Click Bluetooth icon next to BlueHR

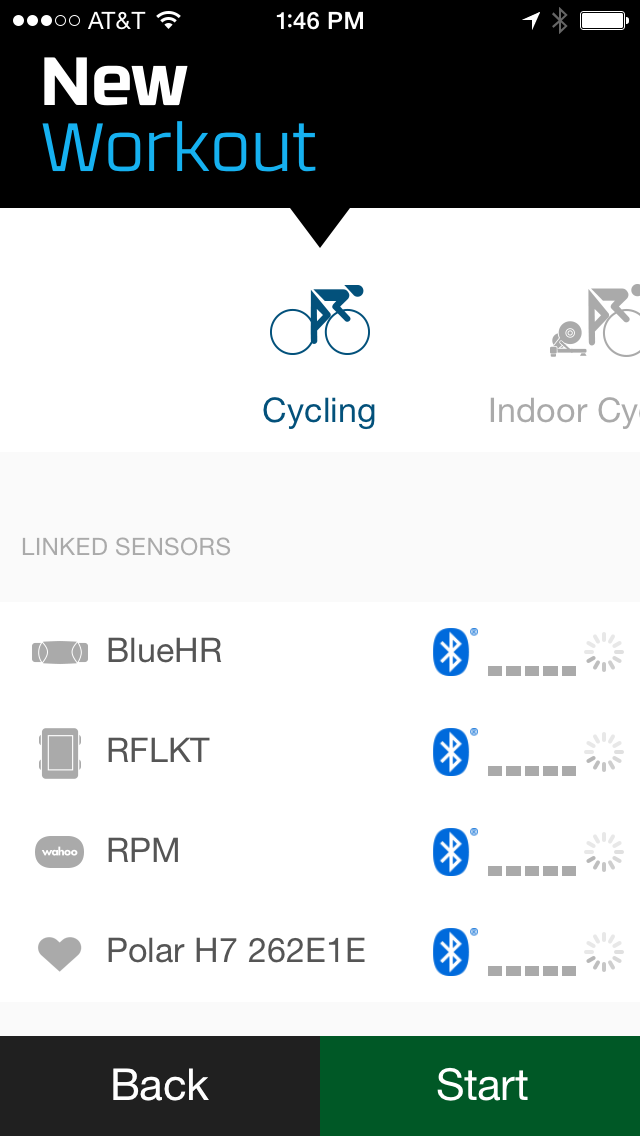[453, 651]
